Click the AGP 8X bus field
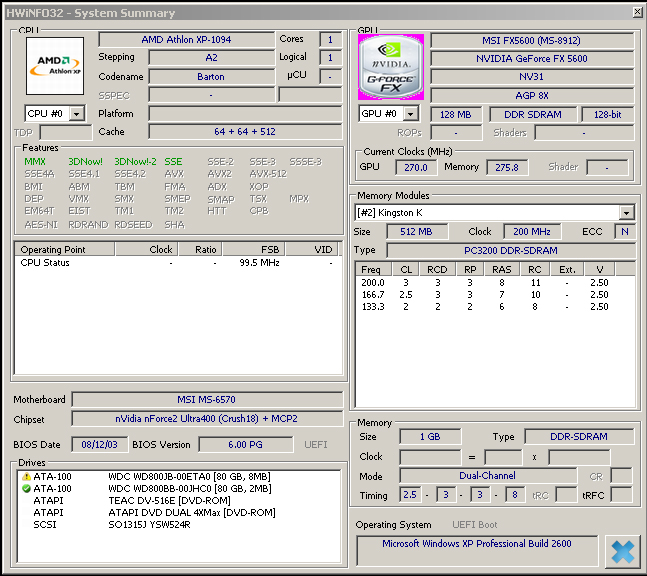Viewport: 647px width, 576px height. pos(532,96)
